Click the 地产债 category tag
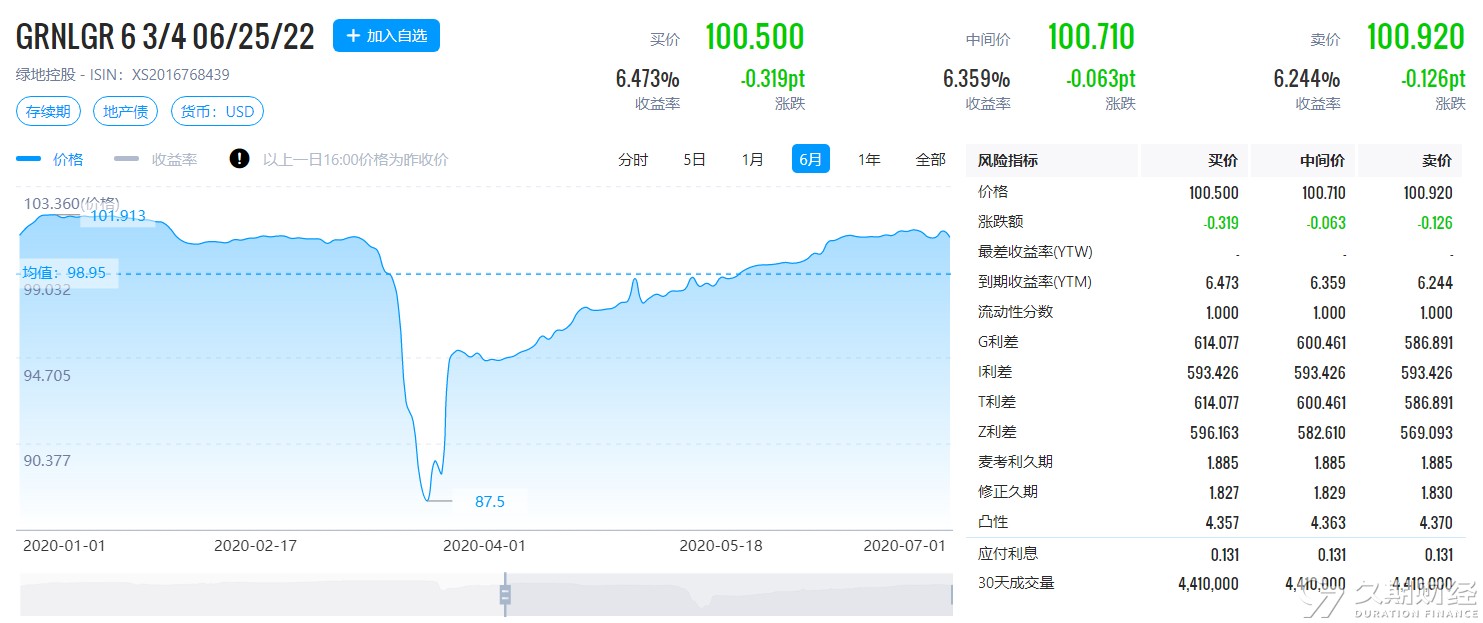This screenshot has width=1483, height=623. pyautogui.click(x=125, y=111)
